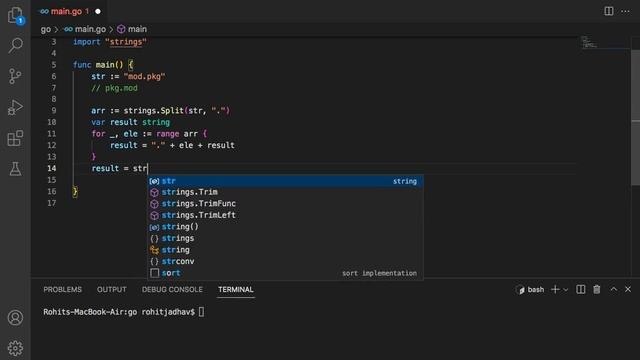The width and height of the screenshot is (640, 360).
Task: Click func main() on line 5
Action: 98,65
